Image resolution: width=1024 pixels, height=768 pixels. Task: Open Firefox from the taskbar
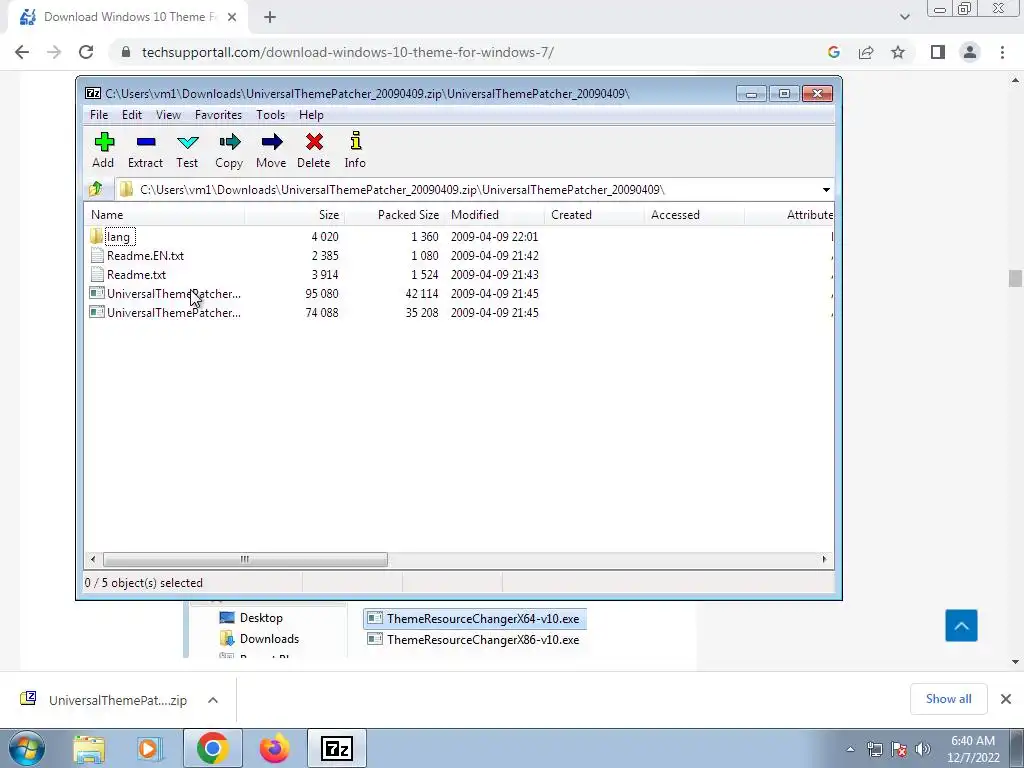point(274,748)
